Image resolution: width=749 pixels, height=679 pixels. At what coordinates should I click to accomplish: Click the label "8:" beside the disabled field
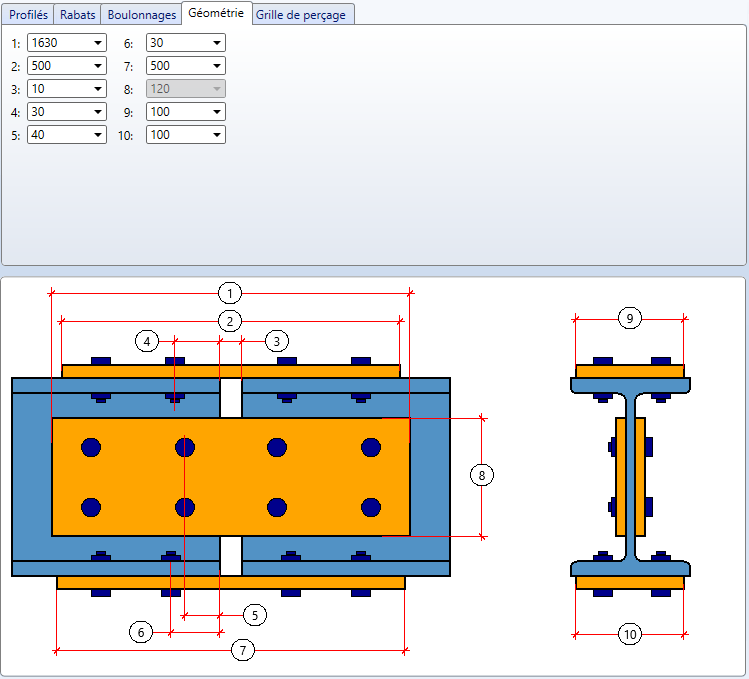click(x=128, y=90)
